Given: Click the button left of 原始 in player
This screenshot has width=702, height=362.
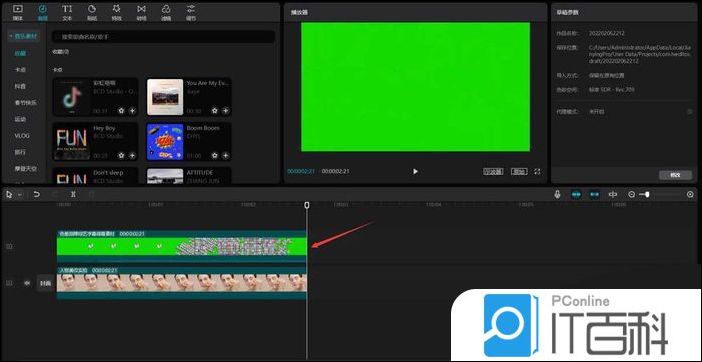Looking at the screenshot, I should [493, 171].
